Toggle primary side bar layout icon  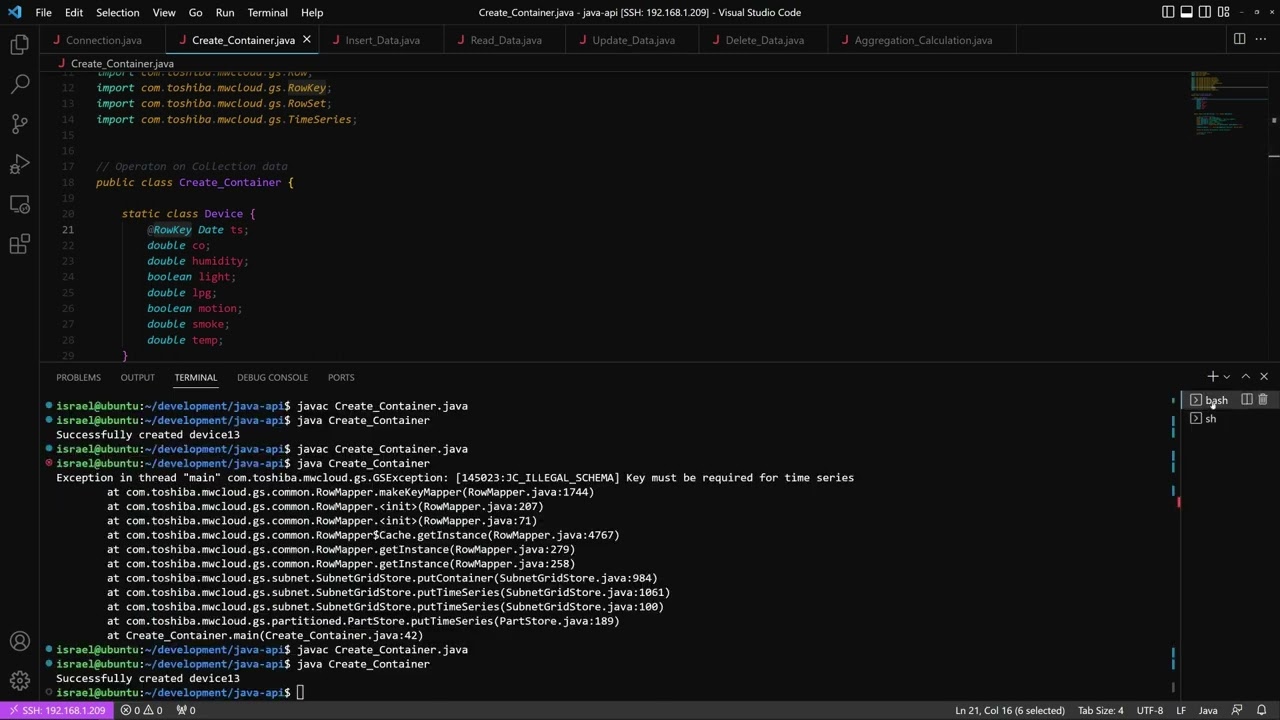[1168, 12]
